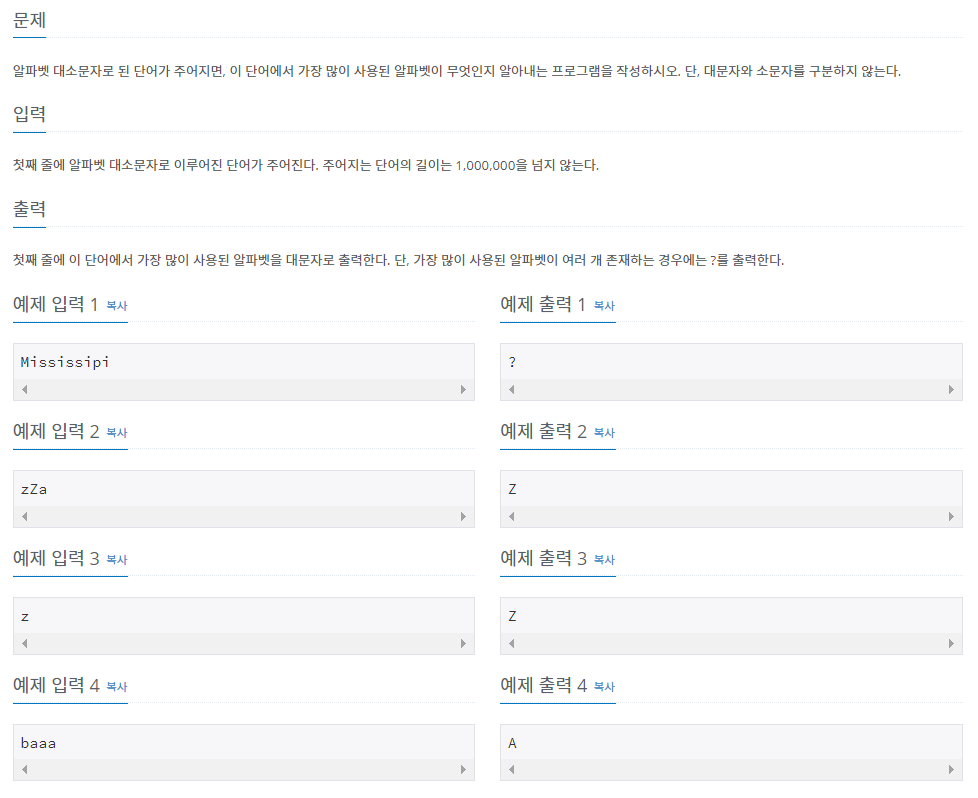
Task: Click the output description paragraph under 출력
Action: [x=399, y=260]
